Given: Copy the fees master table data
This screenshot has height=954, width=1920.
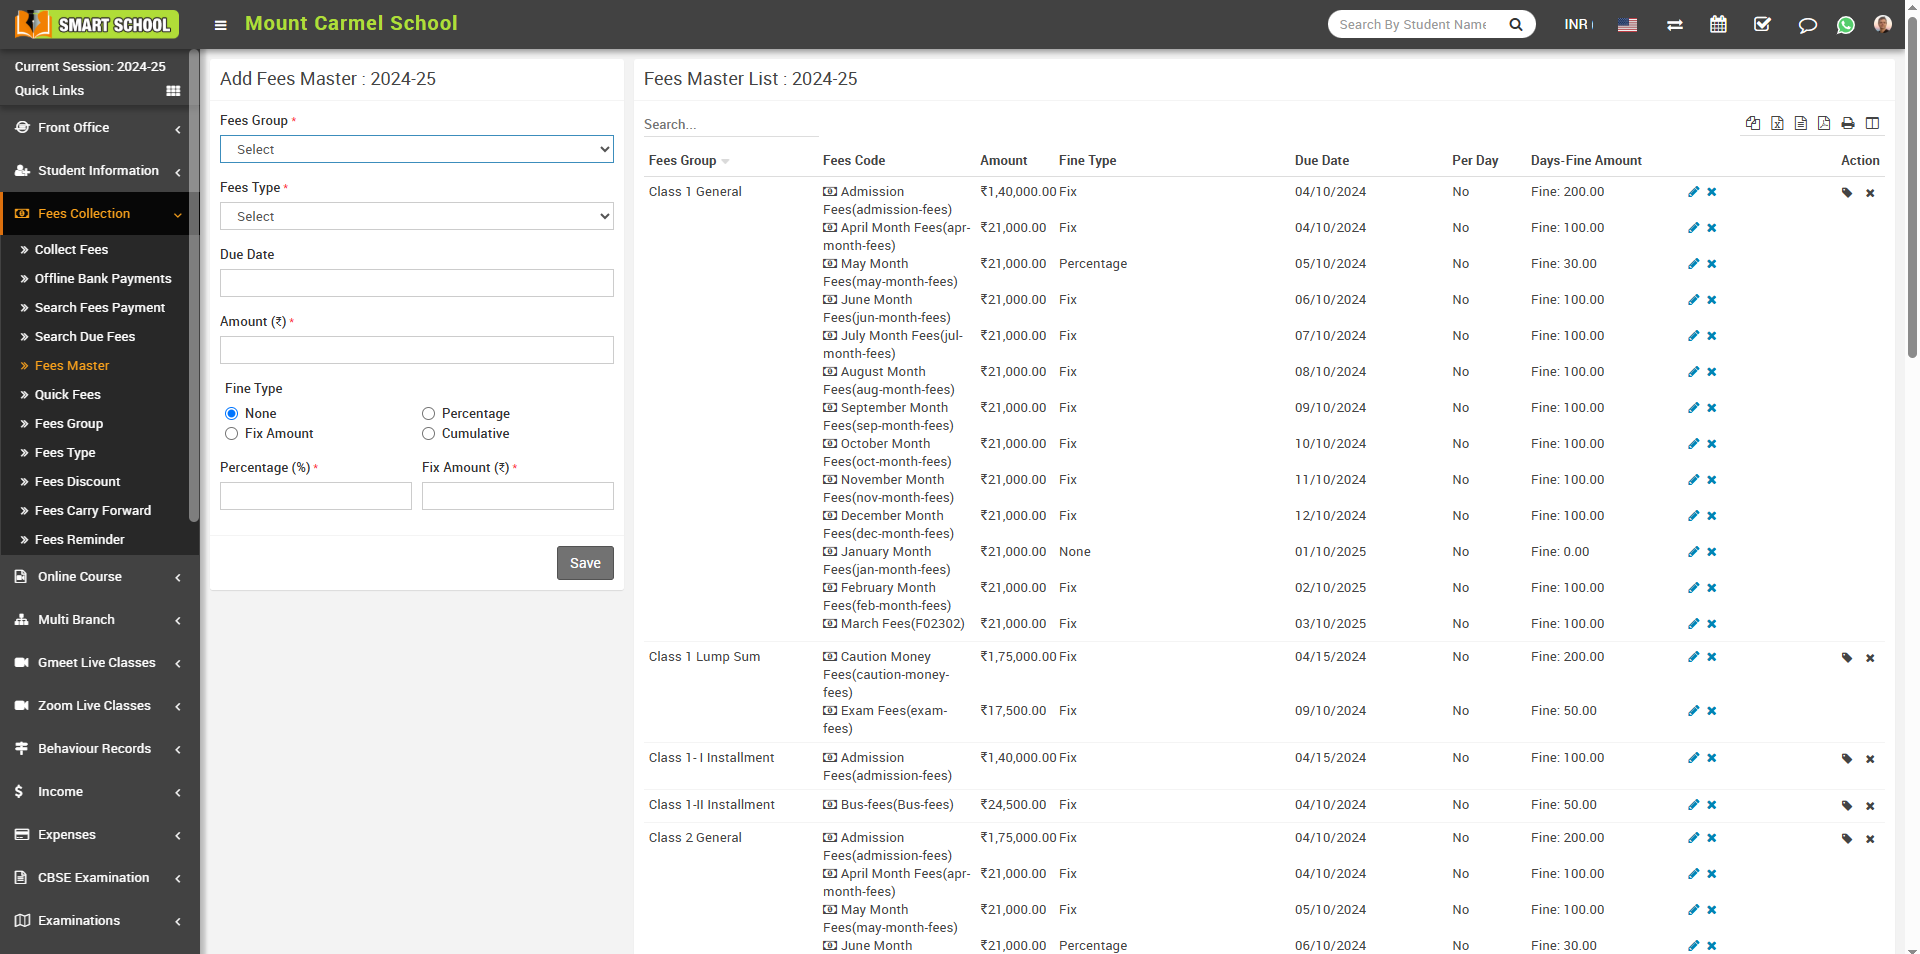Looking at the screenshot, I should [x=1753, y=123].
